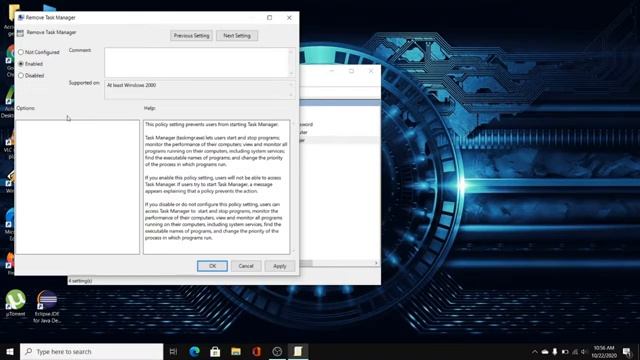The image size is (640, 360).
Task: Open the uTorrent desktop shortcut
Action: (16, 303)
